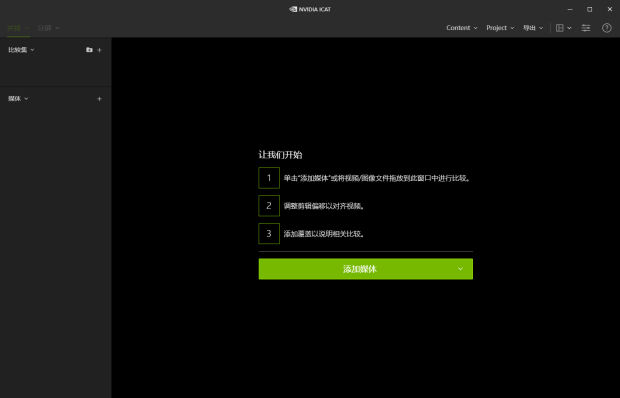Click the plus icon beside 媒体
This screenshot has width=620, height=398.
click(99, 99)
